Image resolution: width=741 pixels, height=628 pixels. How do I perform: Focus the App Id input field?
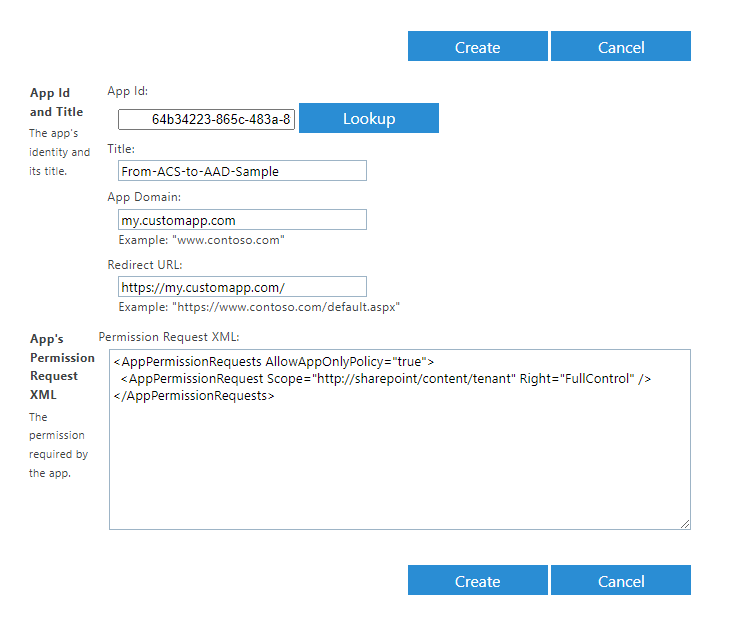click(207, 119)
